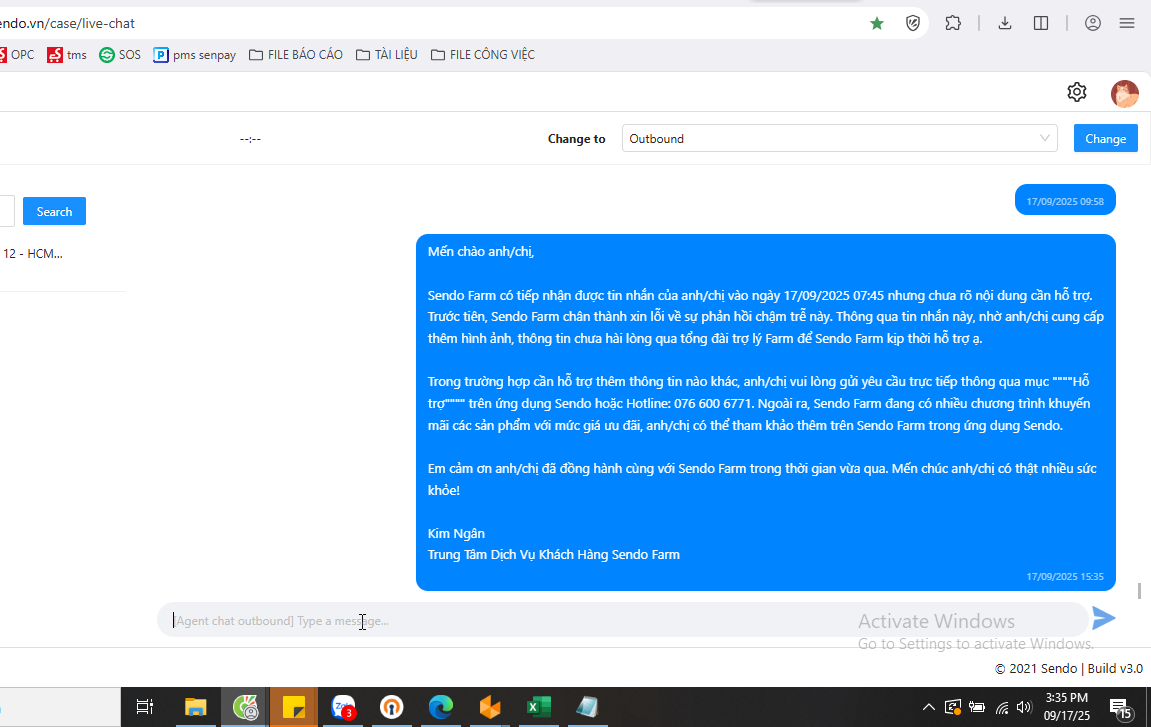
Task: Open the page settings gear icon
Action: [x=1076, y=92]
